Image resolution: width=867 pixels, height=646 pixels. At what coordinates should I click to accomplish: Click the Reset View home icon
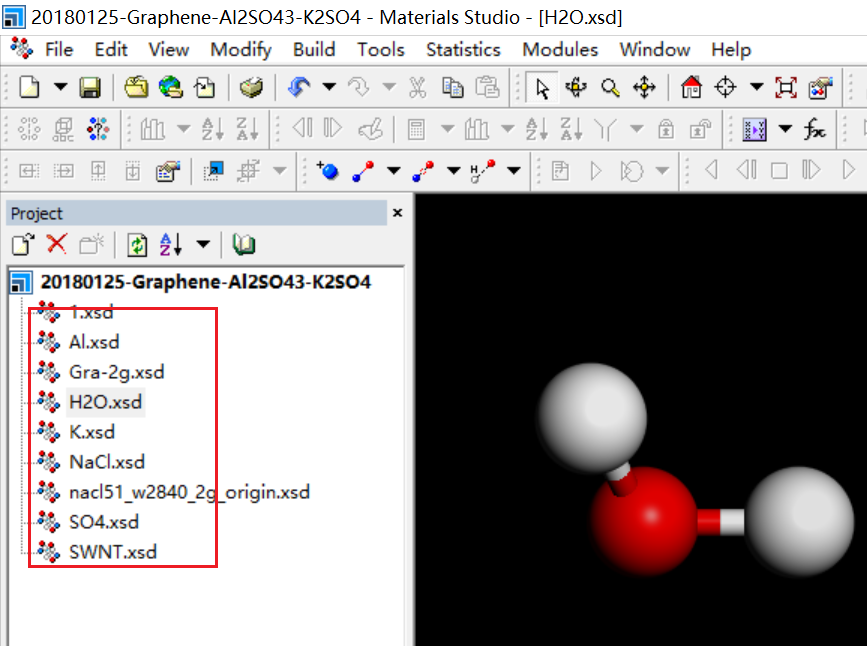[x=691, y=87]
